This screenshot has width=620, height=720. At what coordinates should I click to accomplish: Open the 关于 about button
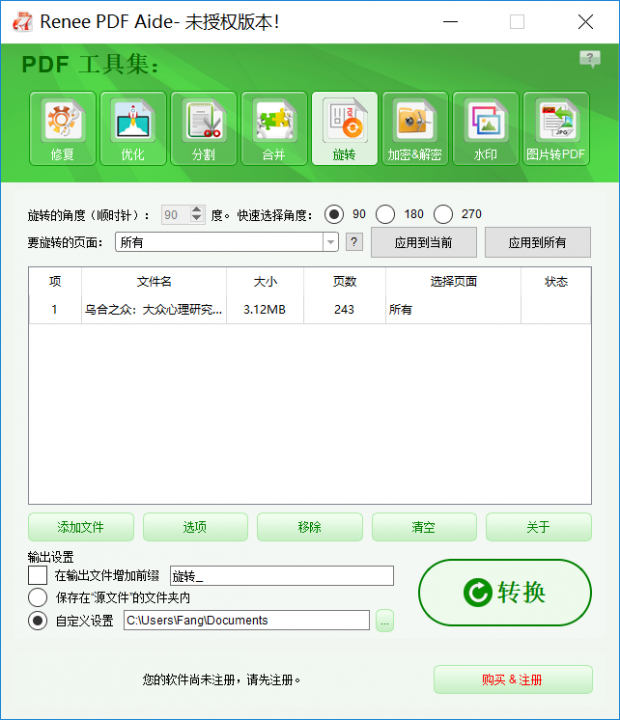538,527
